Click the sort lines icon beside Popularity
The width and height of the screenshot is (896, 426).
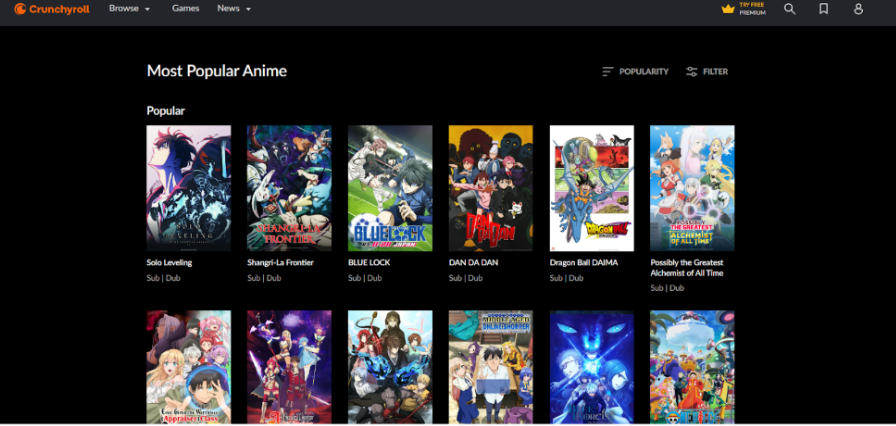[x=607, y=72]
